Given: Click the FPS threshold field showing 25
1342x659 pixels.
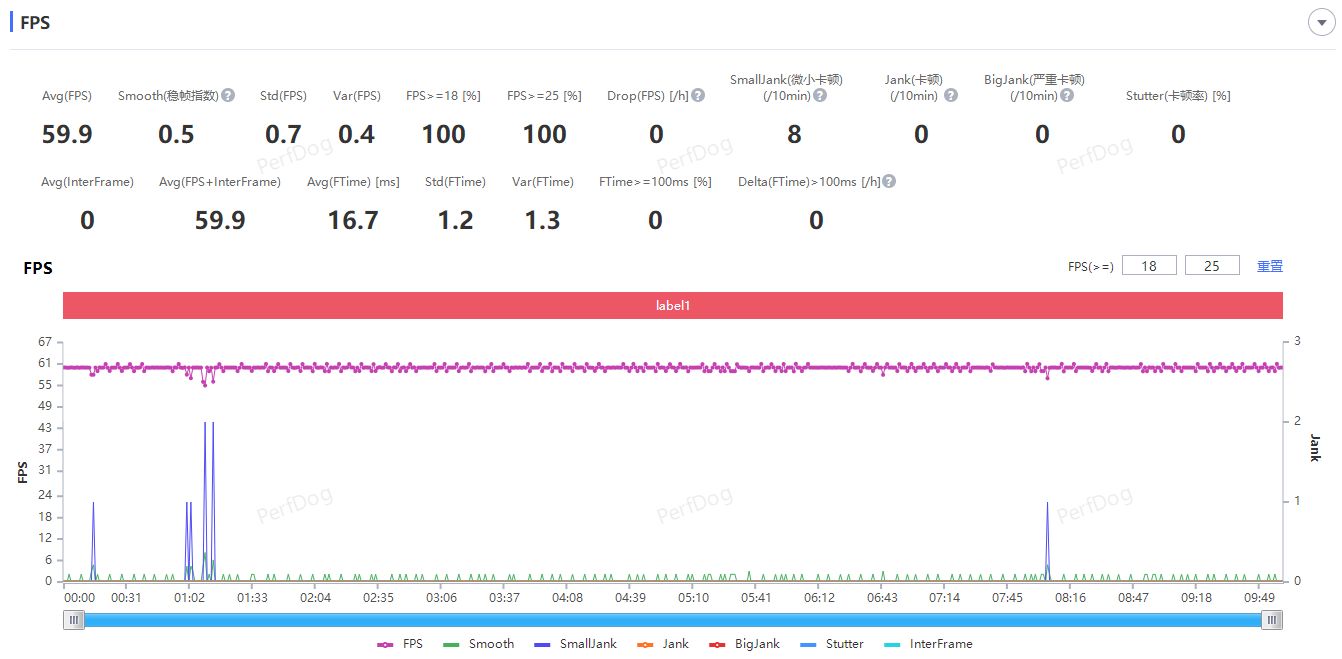Looking at the screenshot, I should [1212, 266].
